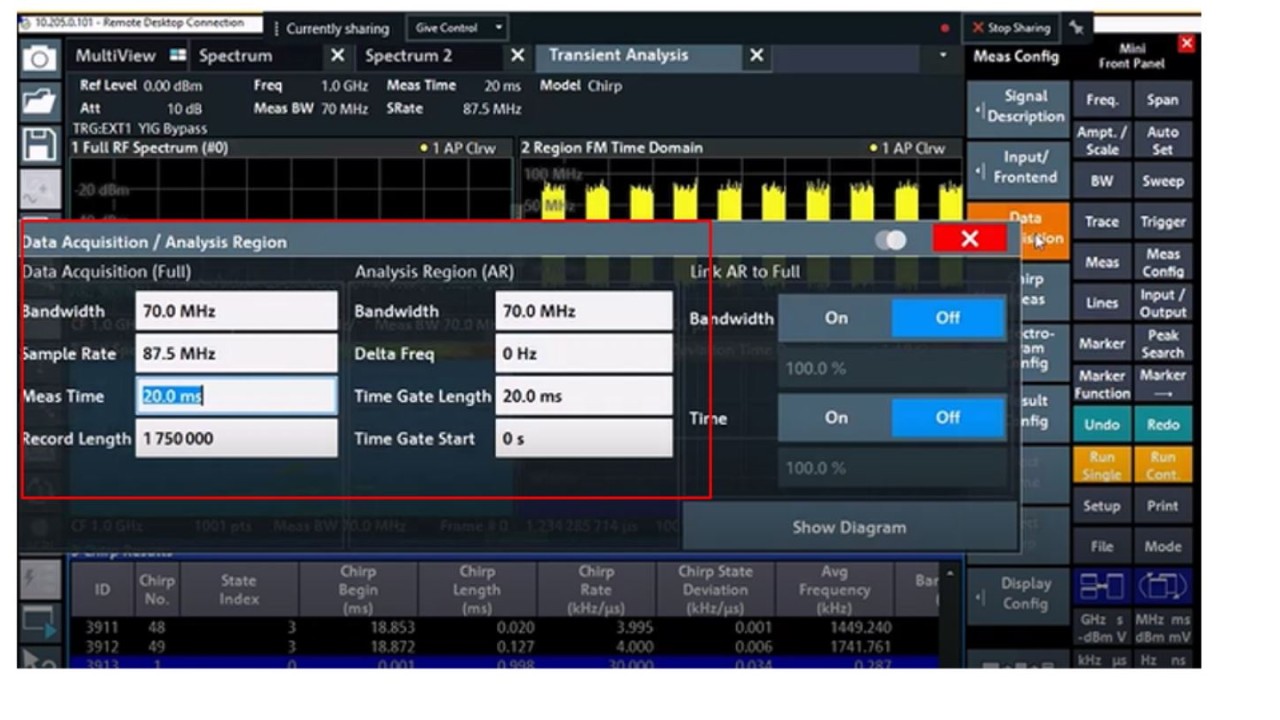Select the Transient Analysis tab
Screen dimensions: 1280x720
(618, 56)
